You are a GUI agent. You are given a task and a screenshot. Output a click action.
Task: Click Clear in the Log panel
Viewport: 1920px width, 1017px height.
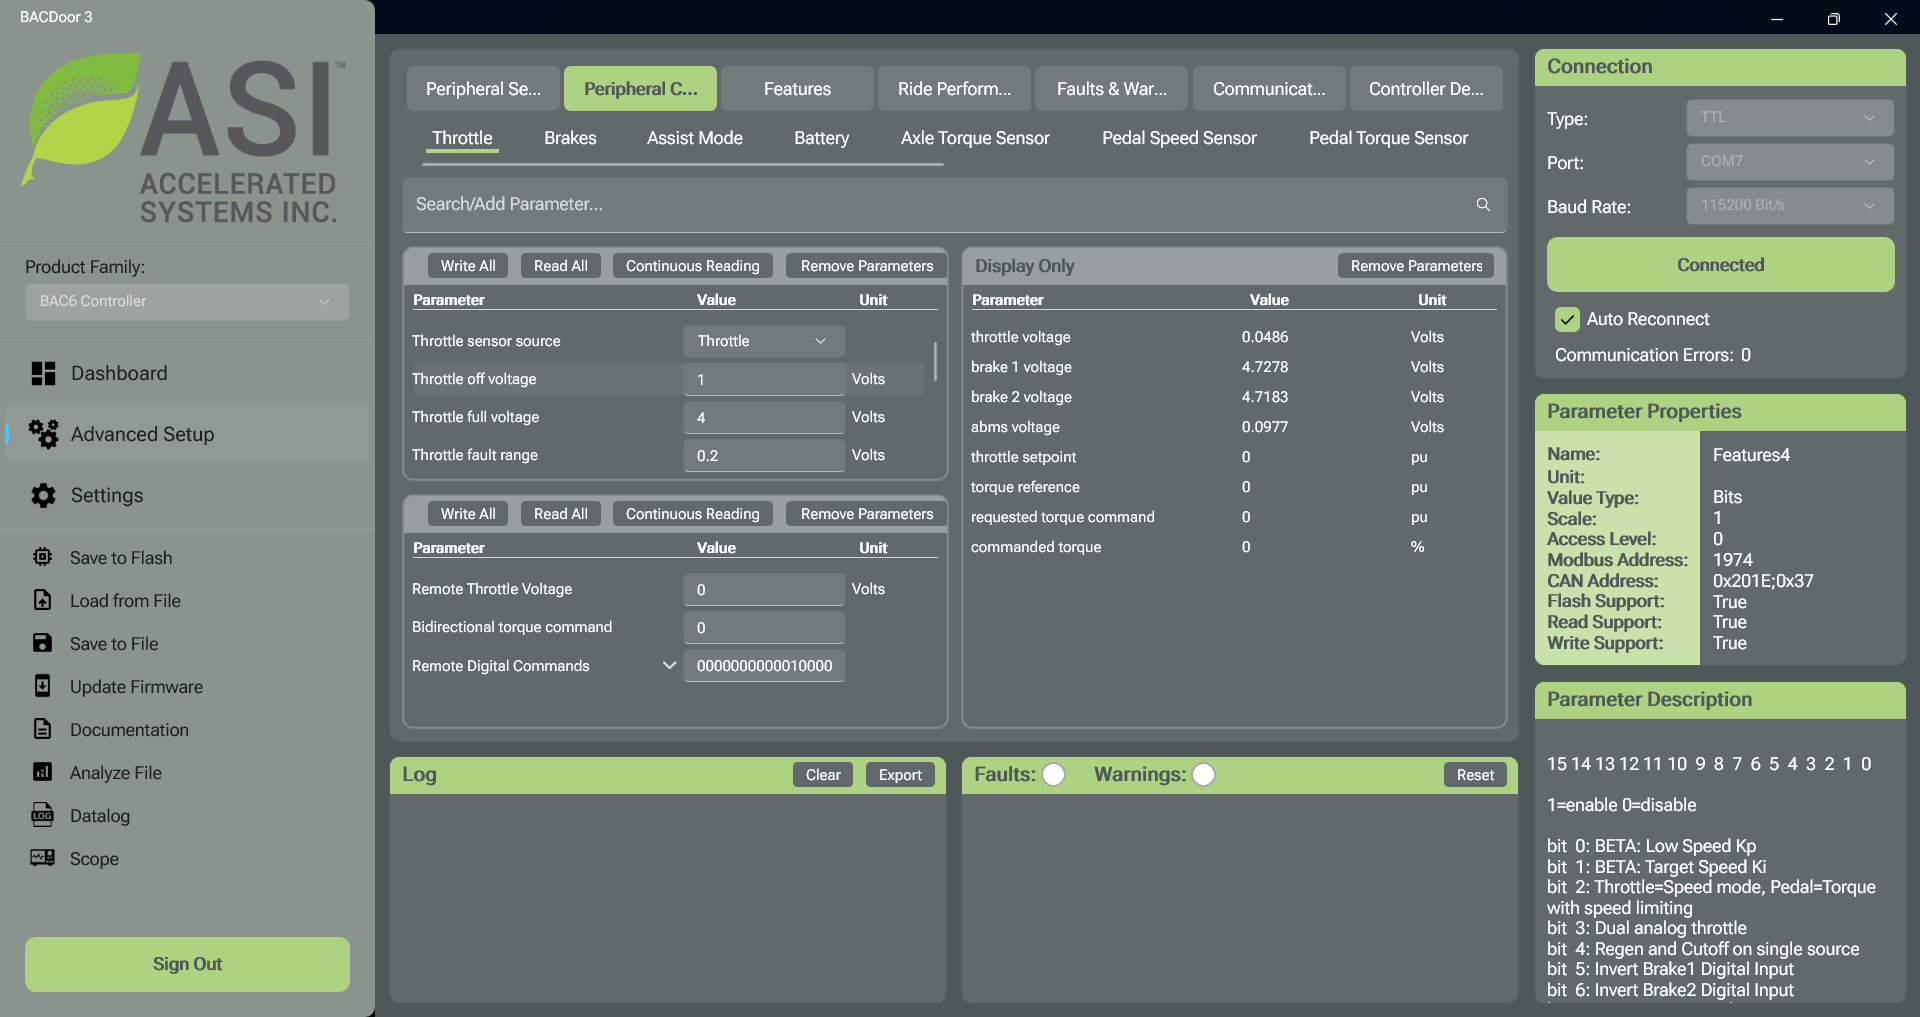tap(823, 775)
